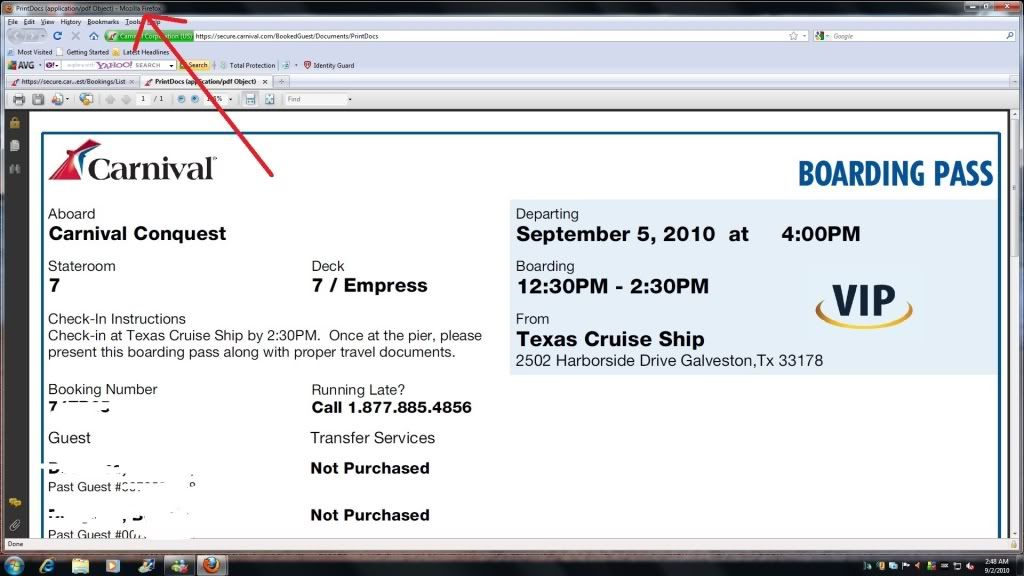Click the PDF collaborate globe icon
This screenshot has width=1024, height=576.
[x=86, y=99]
